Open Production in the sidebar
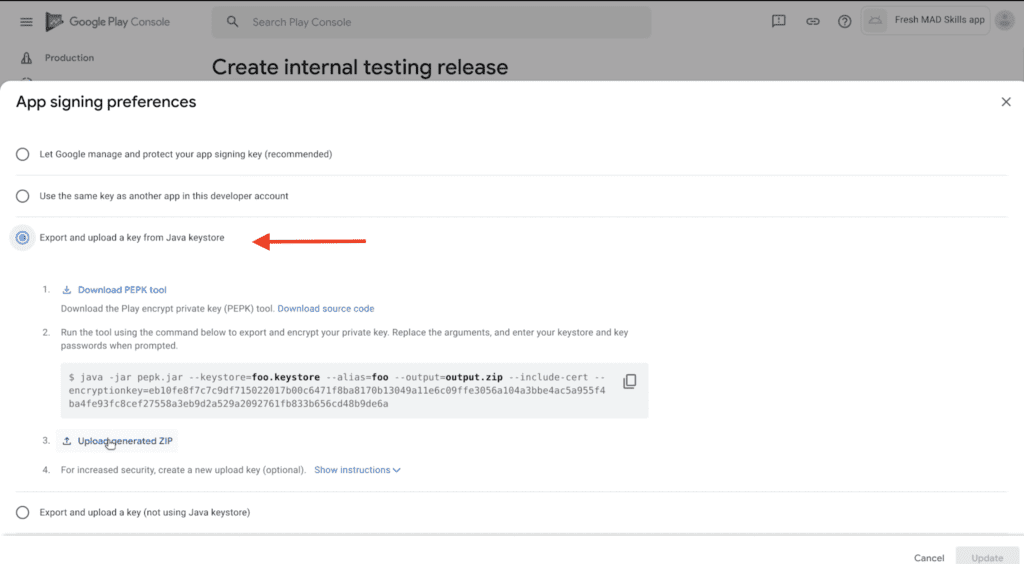 [69, 57]
